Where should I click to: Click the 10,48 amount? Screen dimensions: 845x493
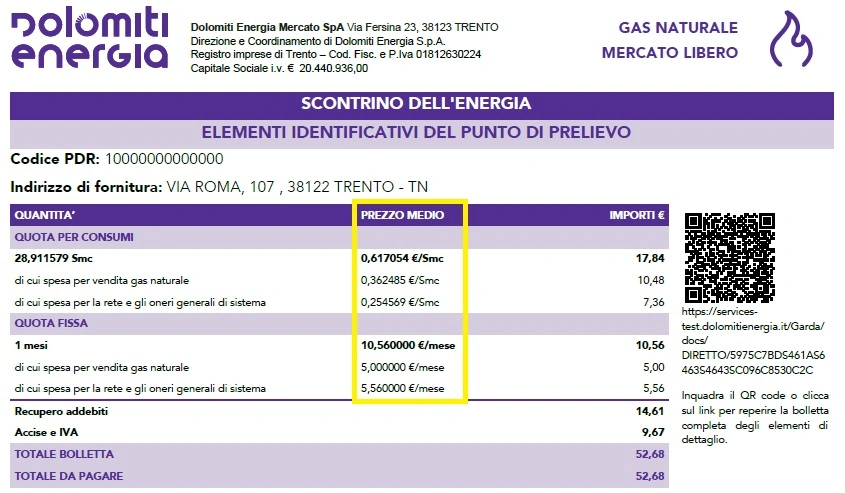[651, 281]
